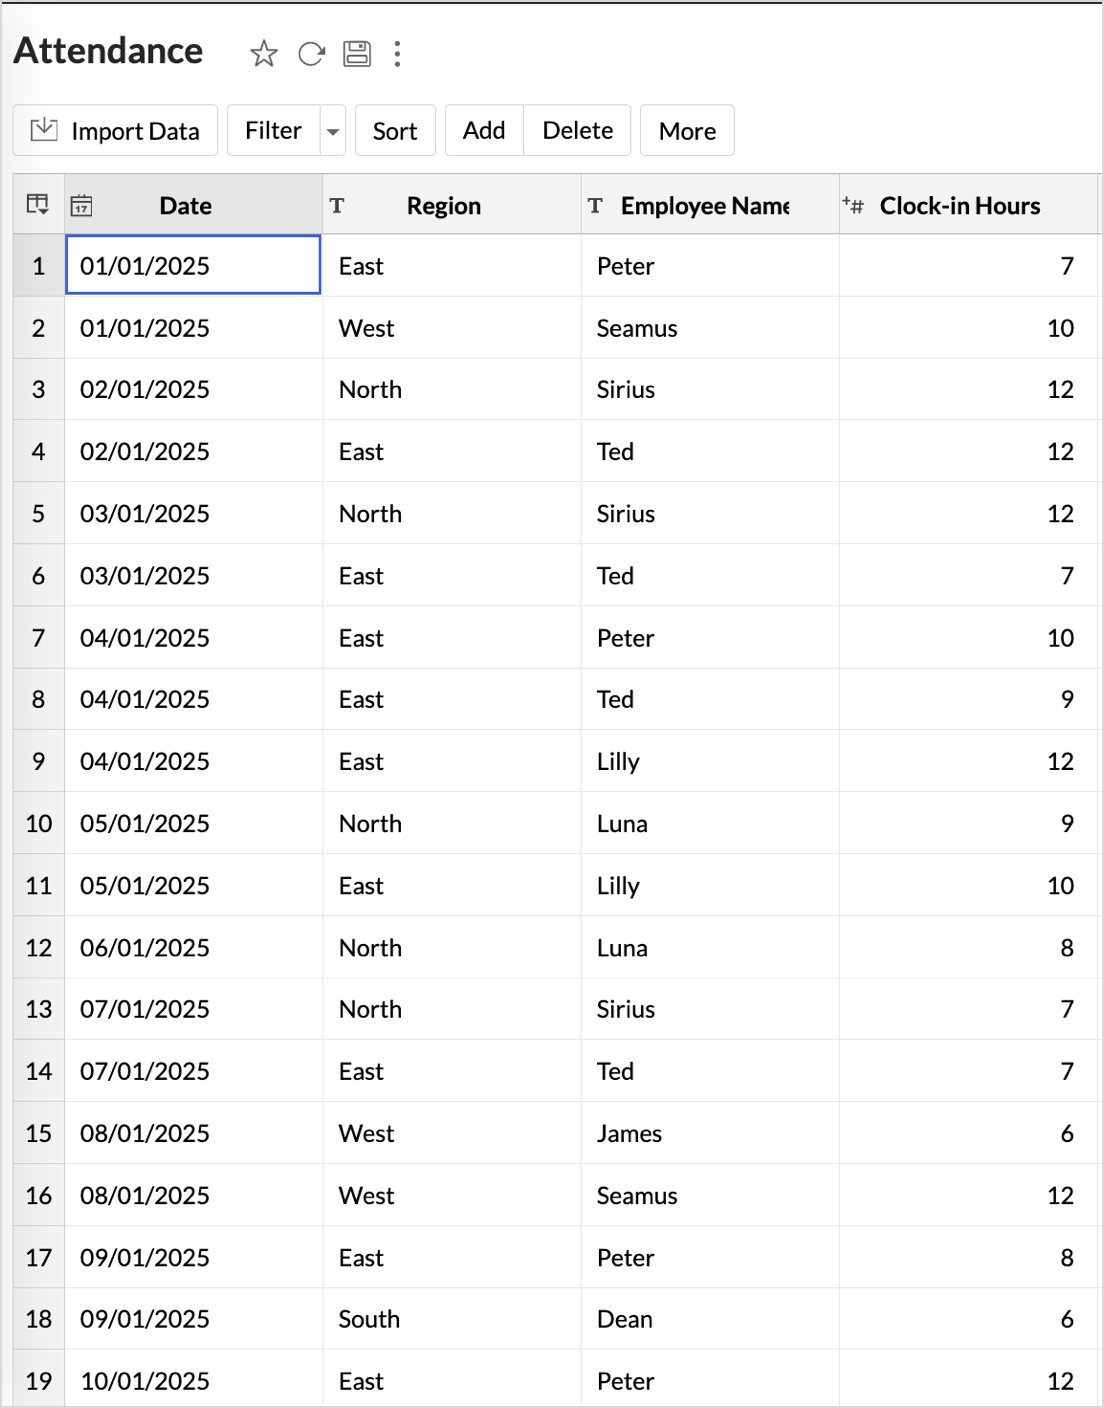Click the Sort button

point(395,131)
